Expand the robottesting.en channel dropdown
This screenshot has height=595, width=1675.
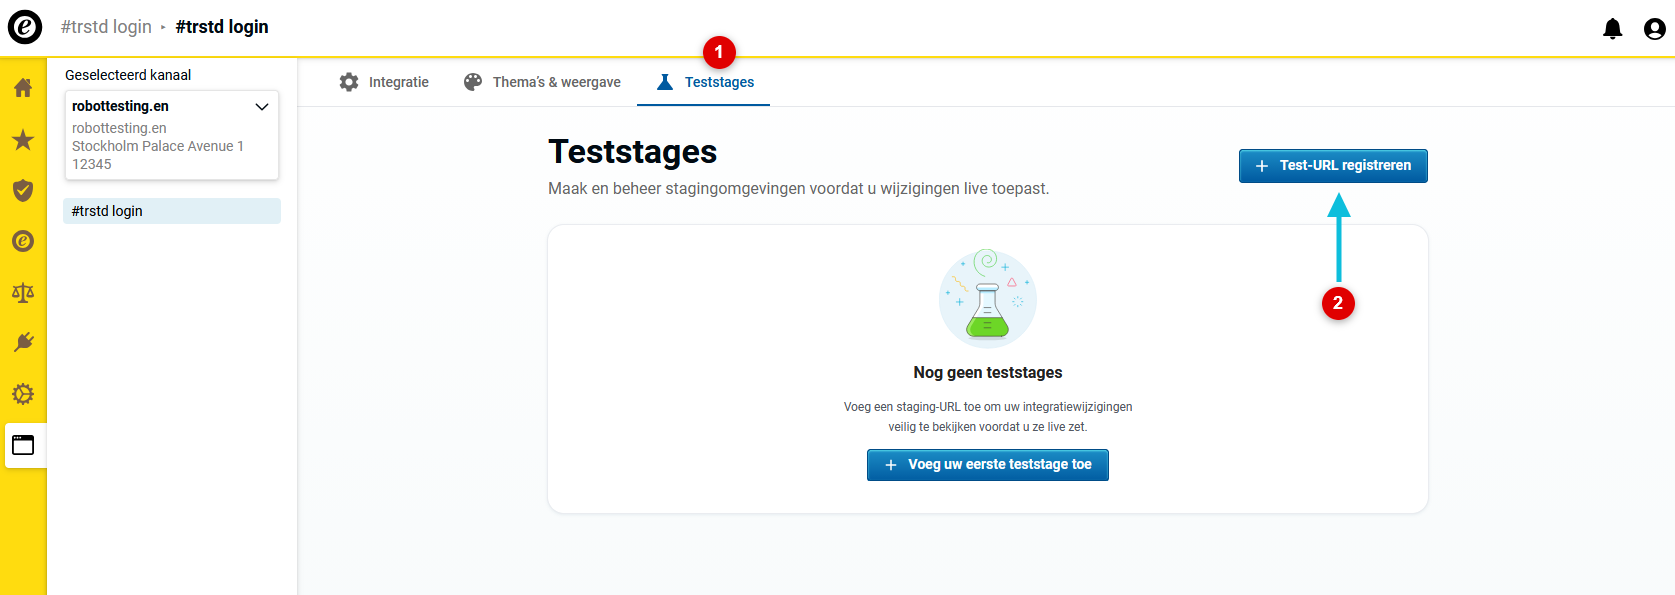(x=172, y=135)
